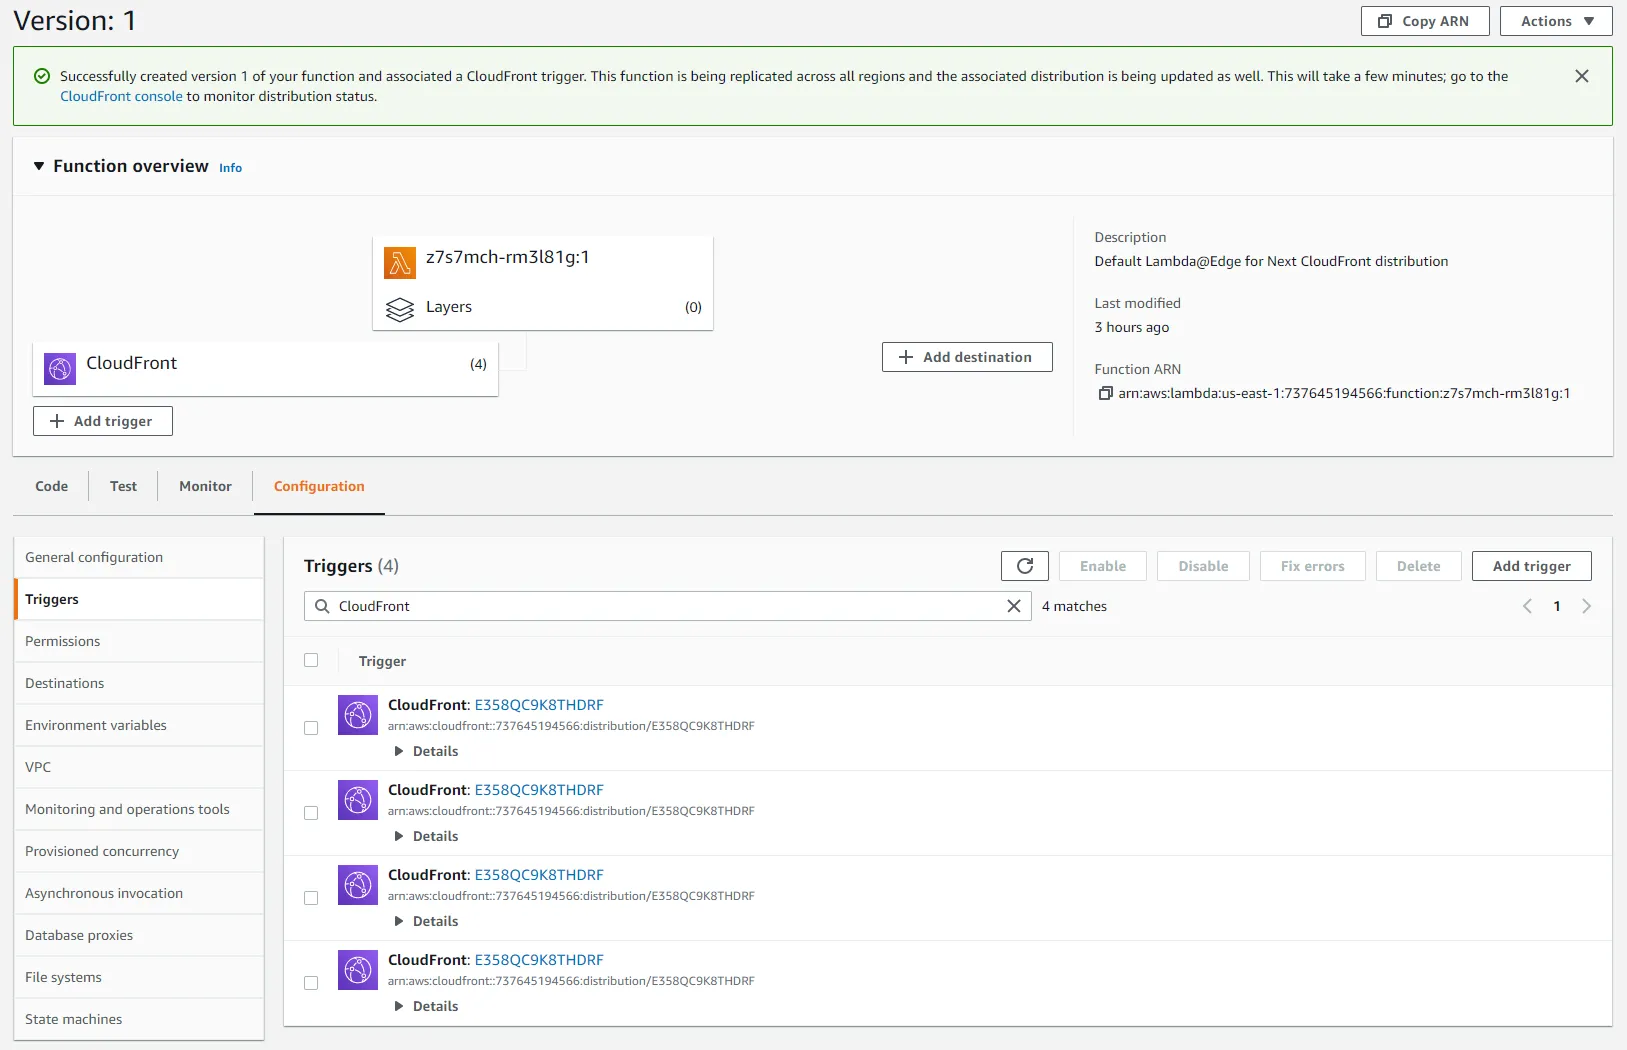This screenshot has width=1627, height=1050.
Task: Expand Details of the second trigger
Action: [x=427, y=836]
